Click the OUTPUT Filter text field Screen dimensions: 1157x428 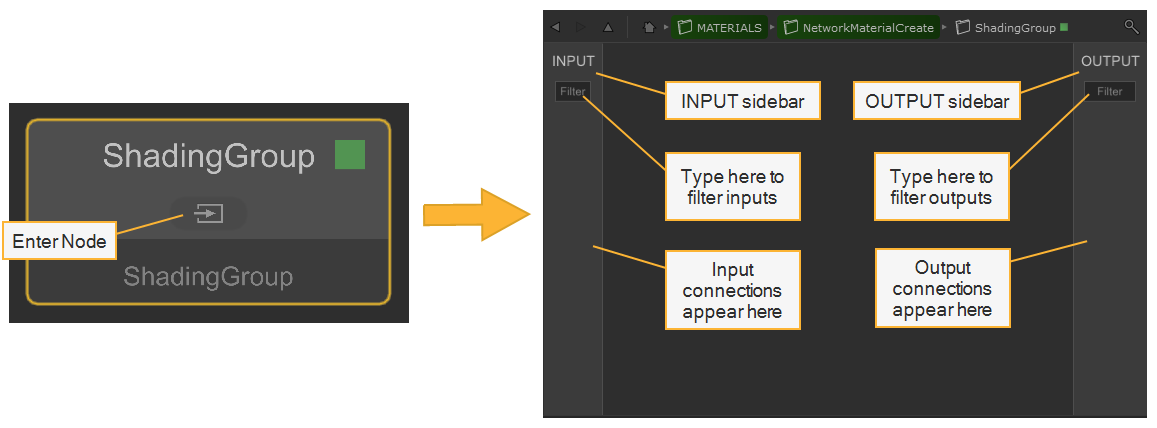click(x=1110, y=92)
